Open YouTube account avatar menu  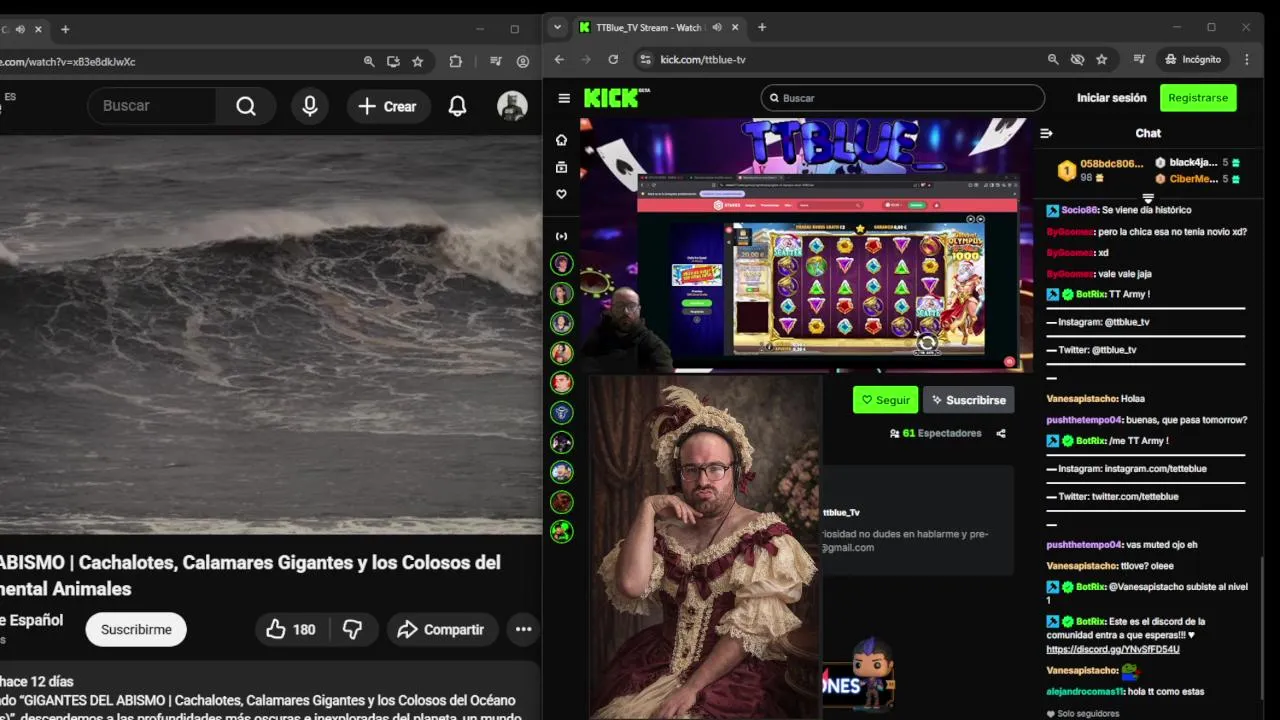(512, 106)
